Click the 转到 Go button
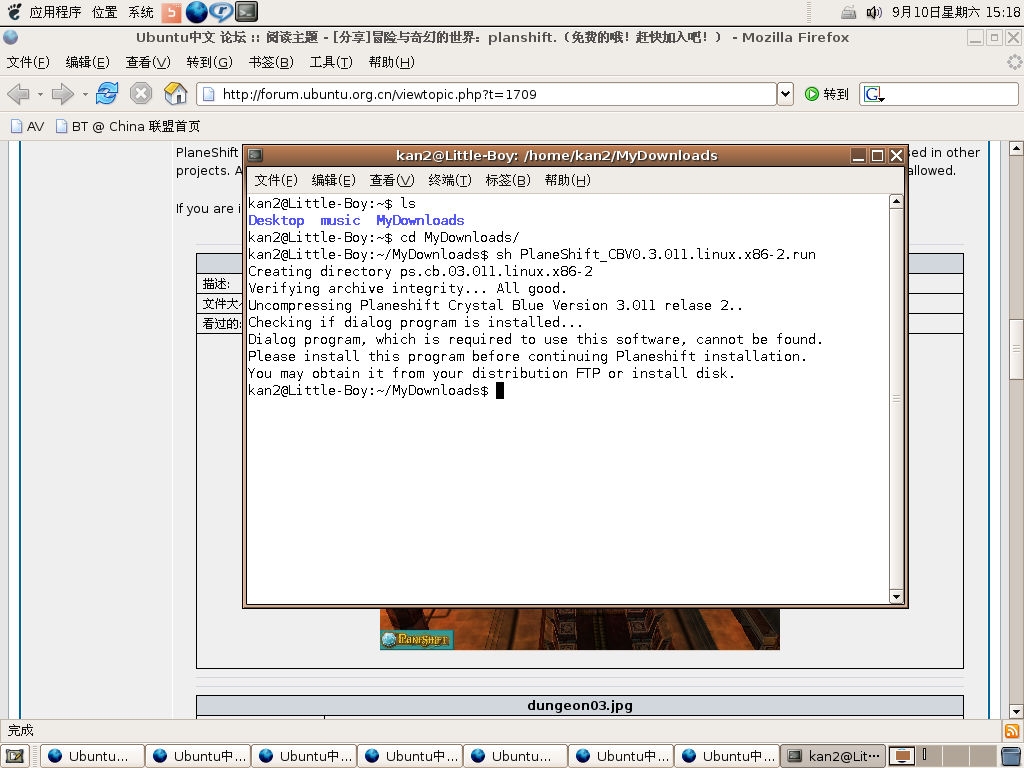This screenshot has height=768, width=1024. coord(827,94)
